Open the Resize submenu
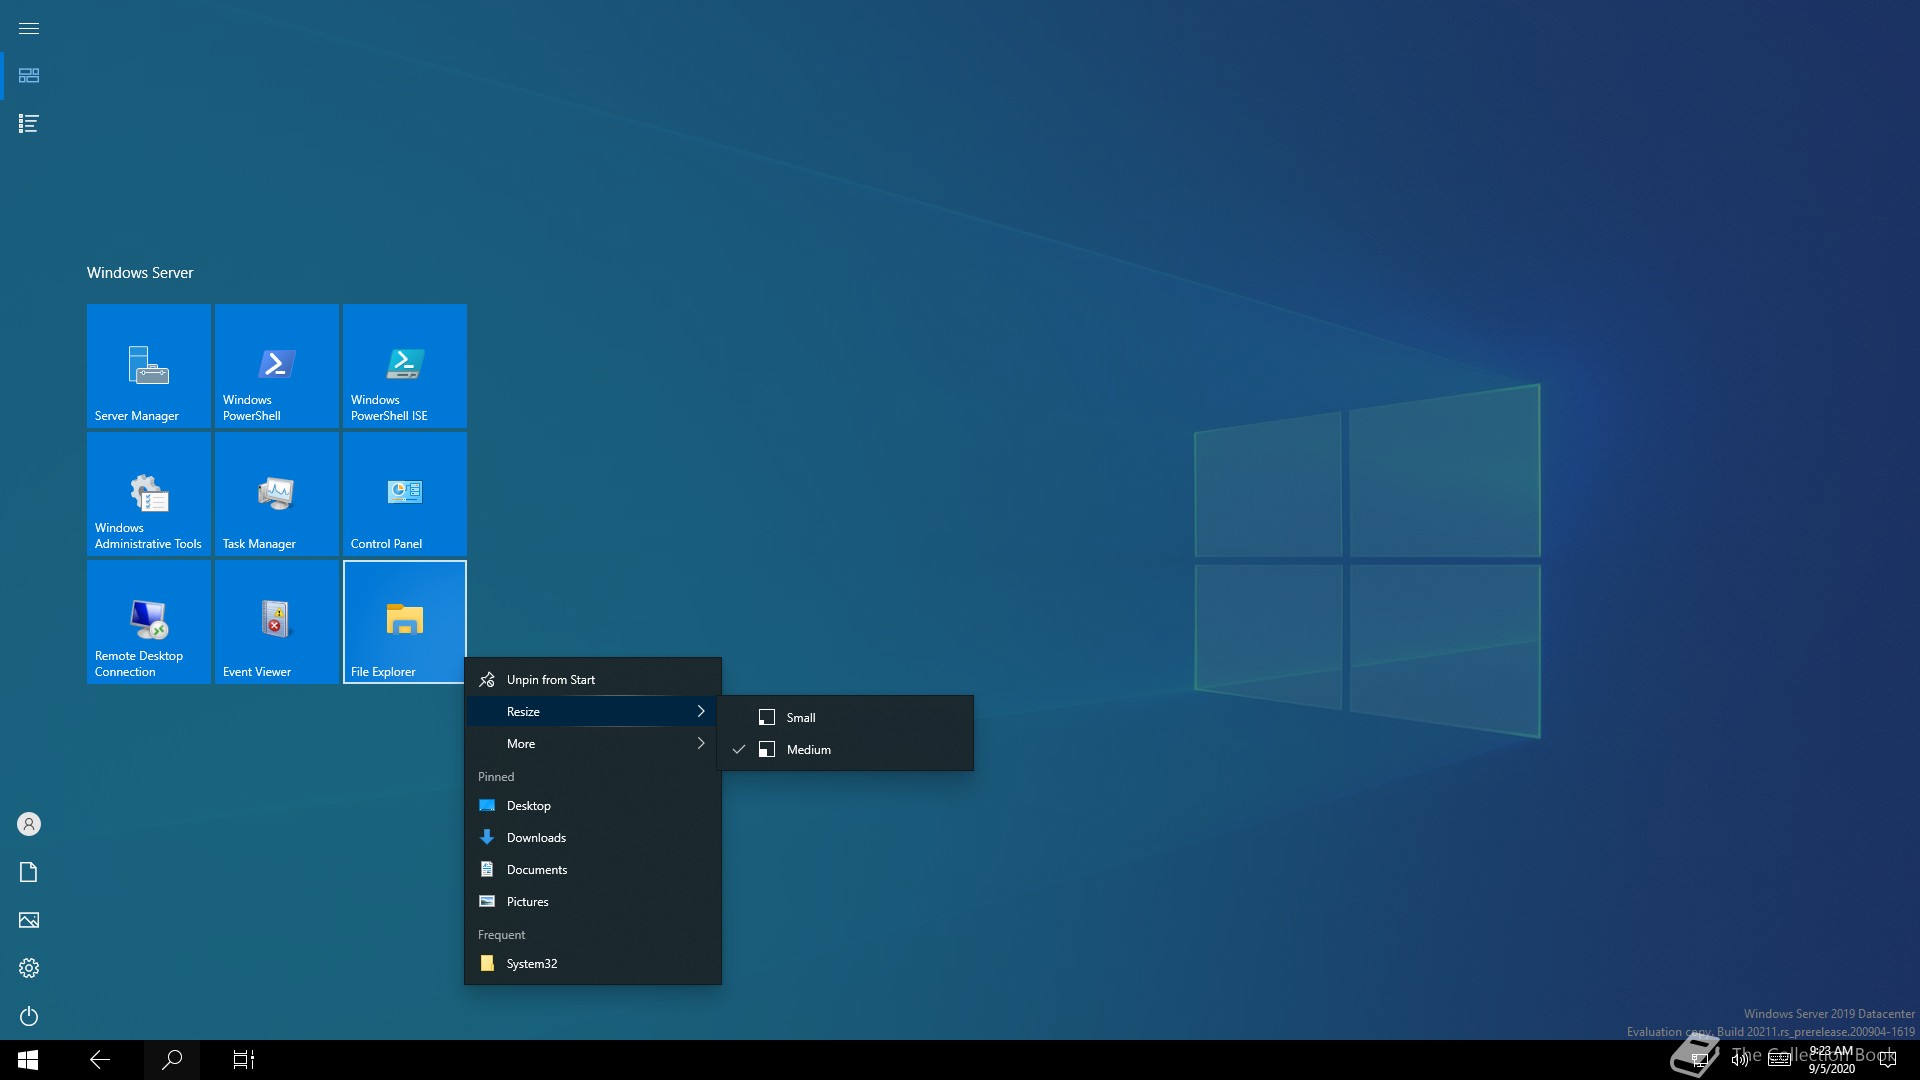 (593, 712)
